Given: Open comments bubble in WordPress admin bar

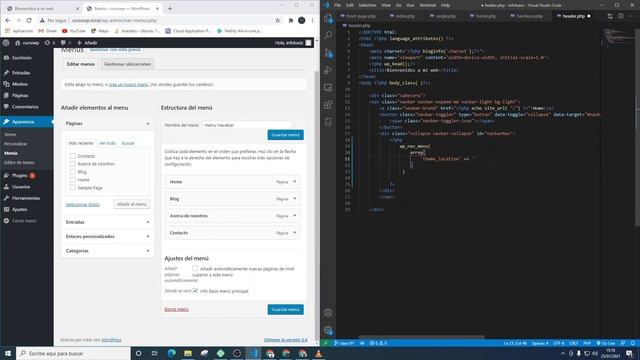Looking at the screenshot, I should (65, 42).
